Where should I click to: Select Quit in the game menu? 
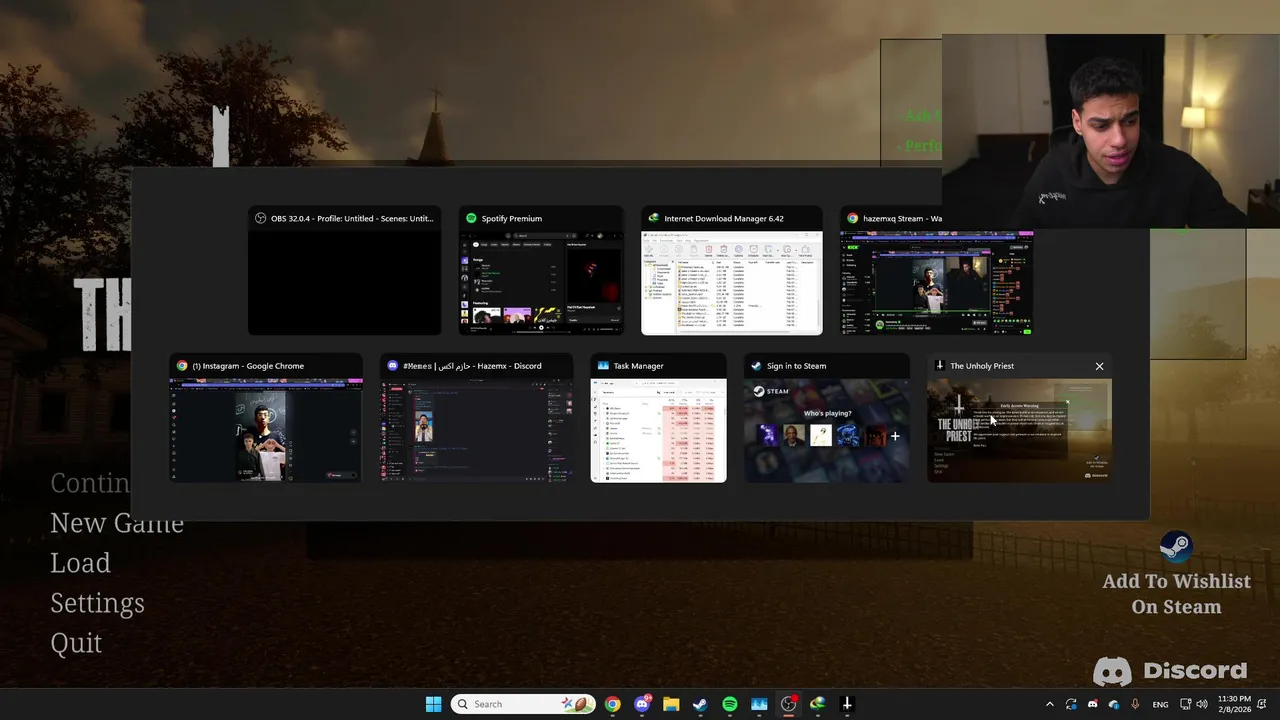pyautogui.click(x=76, y=643)
